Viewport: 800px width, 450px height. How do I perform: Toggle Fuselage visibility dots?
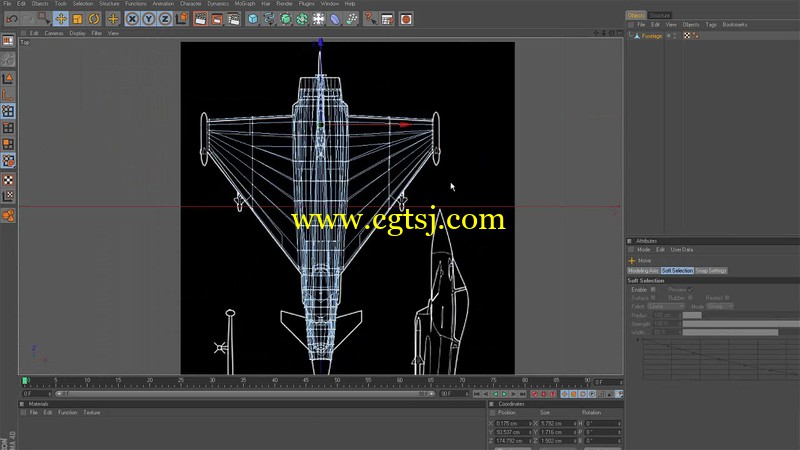[674, 36]
